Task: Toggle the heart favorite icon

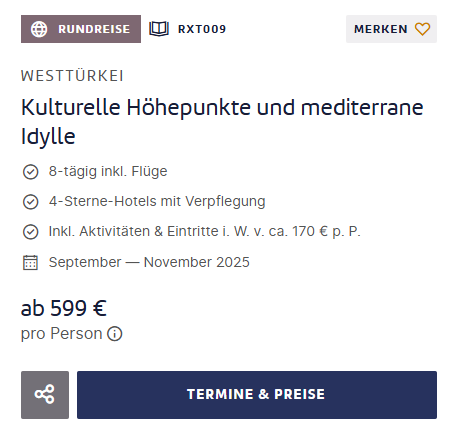Action: [422, 29]
